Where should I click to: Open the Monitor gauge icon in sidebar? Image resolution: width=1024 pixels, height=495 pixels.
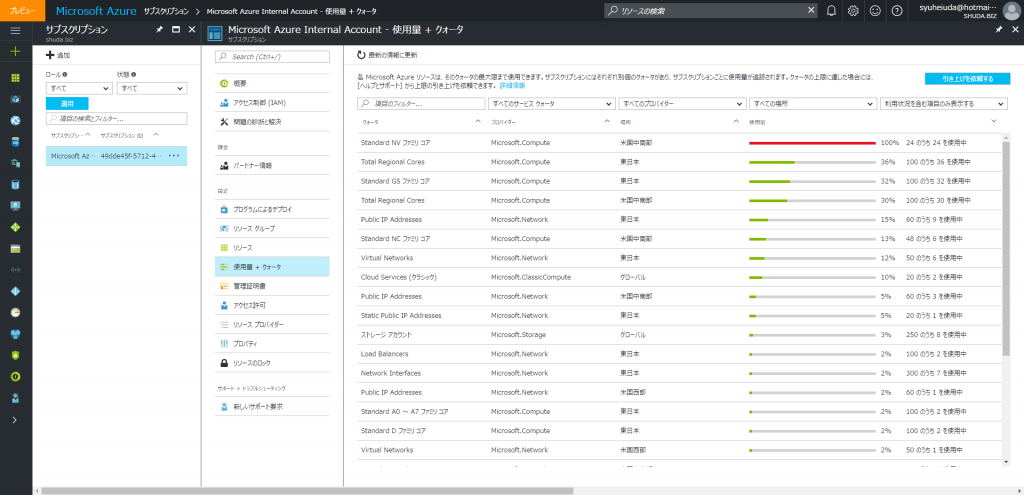(x=16, y=312)
